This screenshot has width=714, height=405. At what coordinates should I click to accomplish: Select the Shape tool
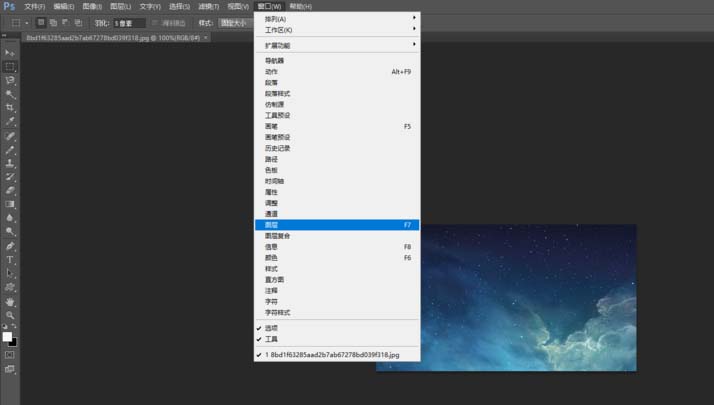click(x=10, y=287)
